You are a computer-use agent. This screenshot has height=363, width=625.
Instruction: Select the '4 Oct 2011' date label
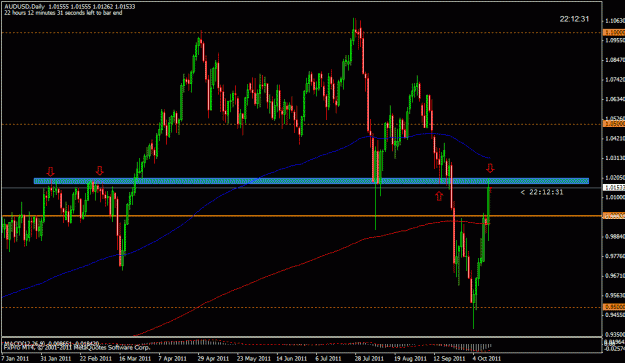click(x=487, y=358)
